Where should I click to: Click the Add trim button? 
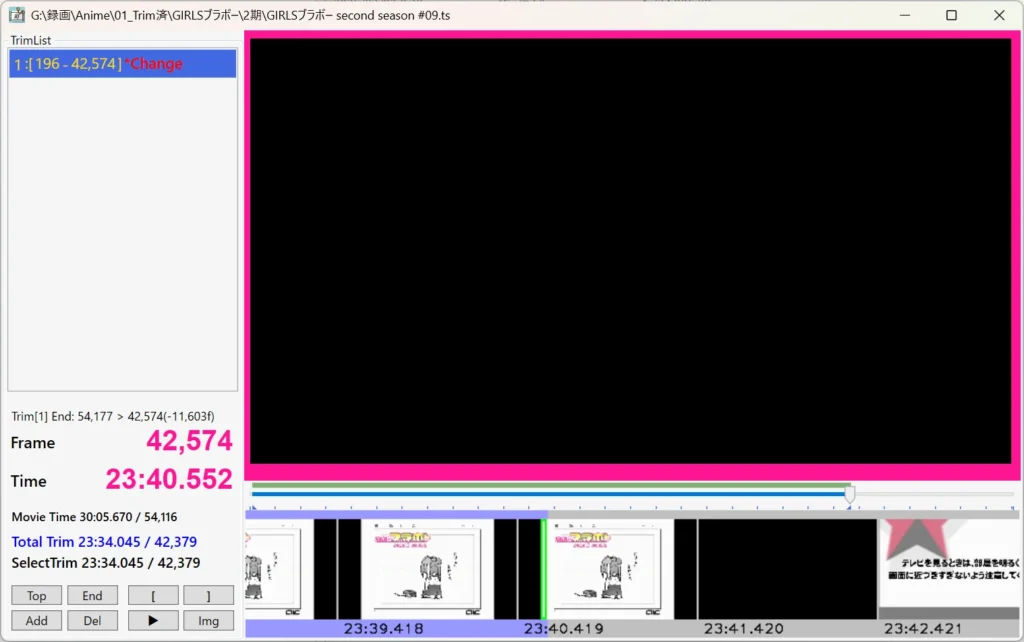(37, 620)
